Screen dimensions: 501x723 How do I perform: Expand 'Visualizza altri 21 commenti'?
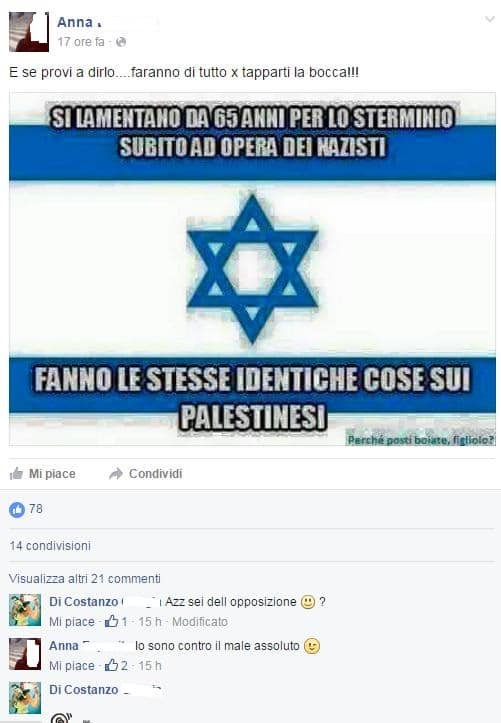(85, 579)
